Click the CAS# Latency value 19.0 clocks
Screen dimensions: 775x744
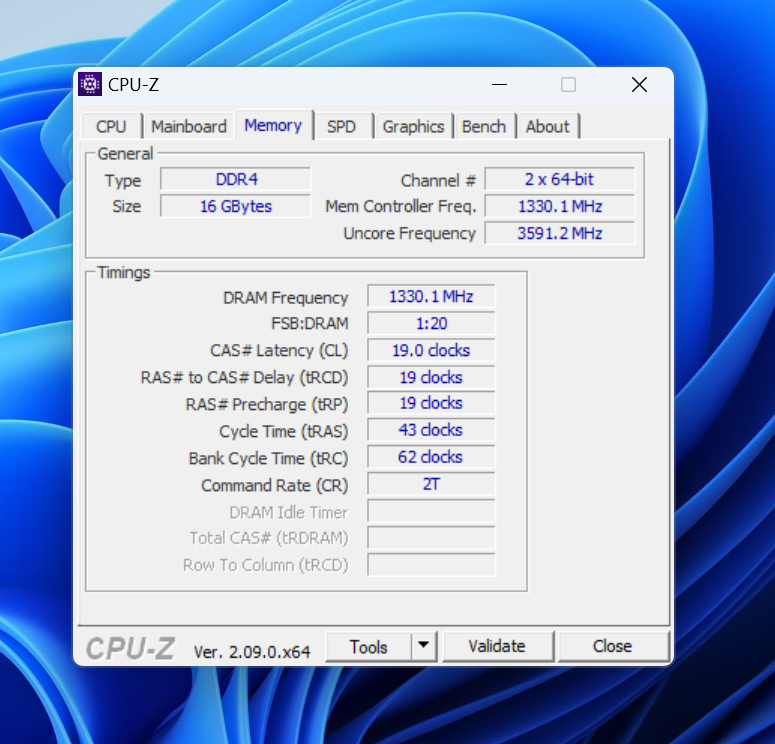[431, 350]
